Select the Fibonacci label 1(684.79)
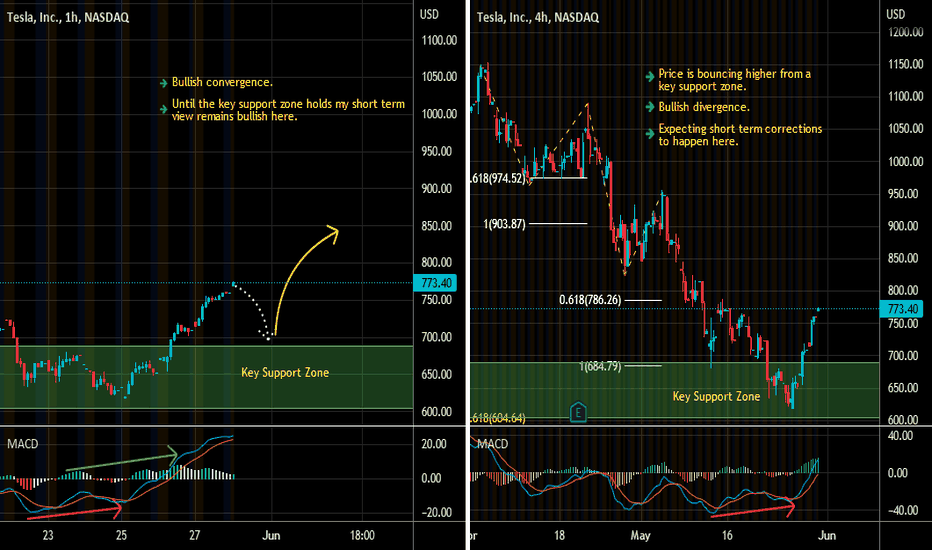 pos(600,366)
